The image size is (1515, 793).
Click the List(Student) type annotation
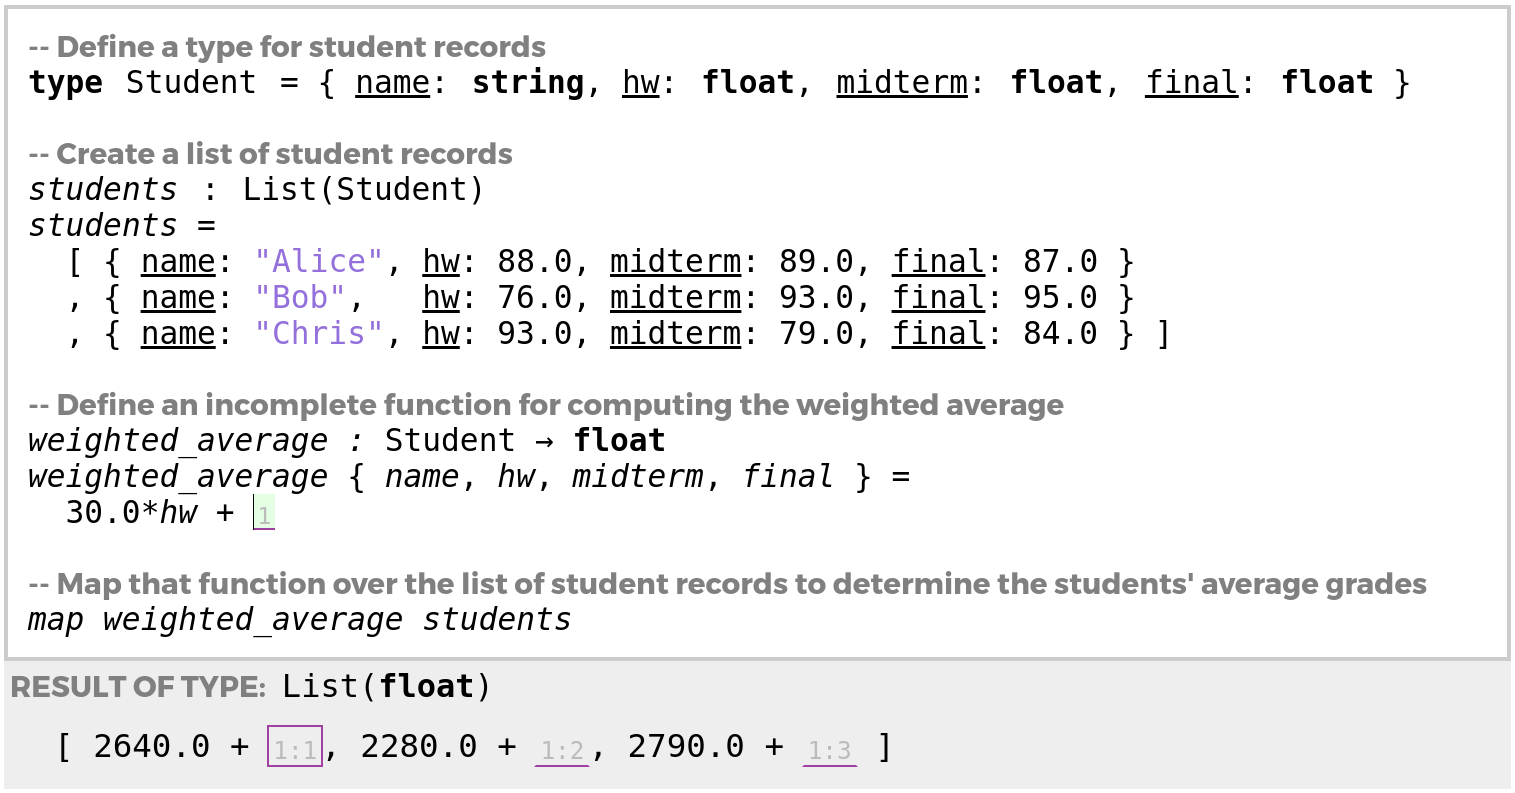coord(363,190)
